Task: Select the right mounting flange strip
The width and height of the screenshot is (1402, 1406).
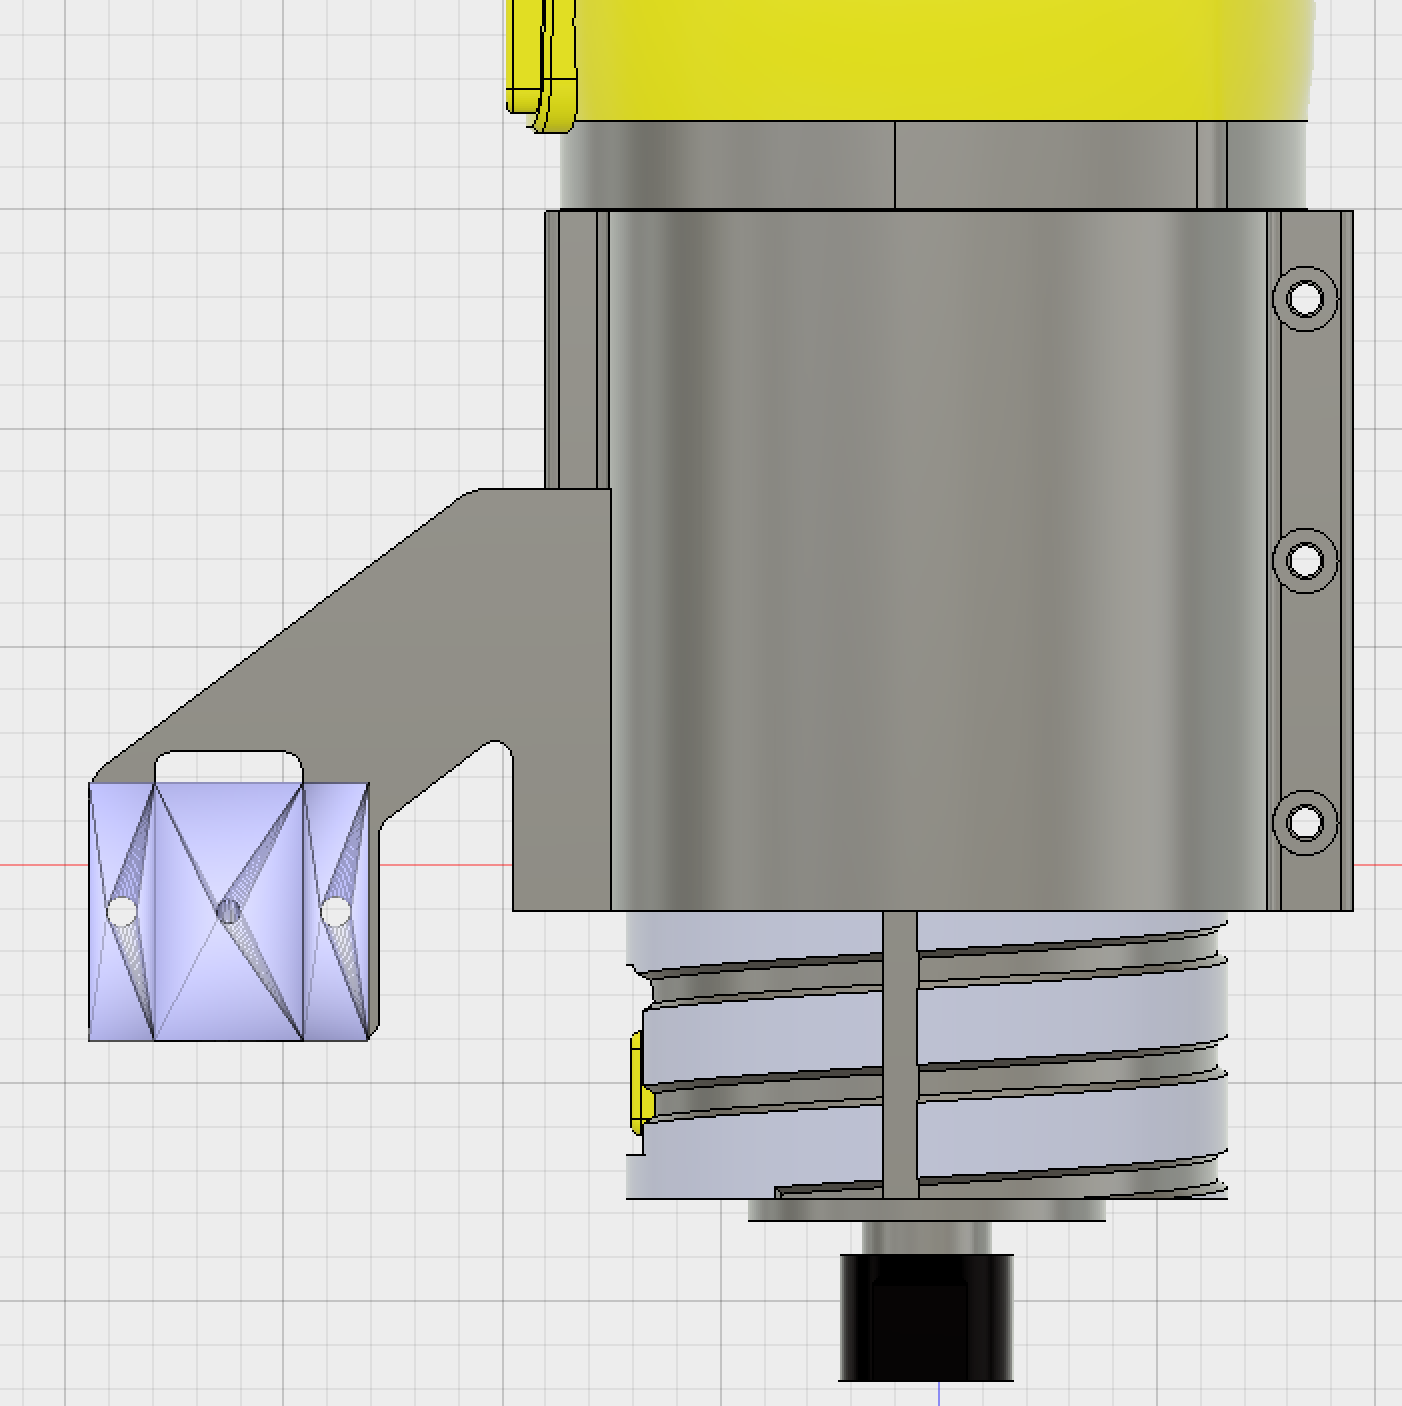Action: click(x=1310, y=560)
